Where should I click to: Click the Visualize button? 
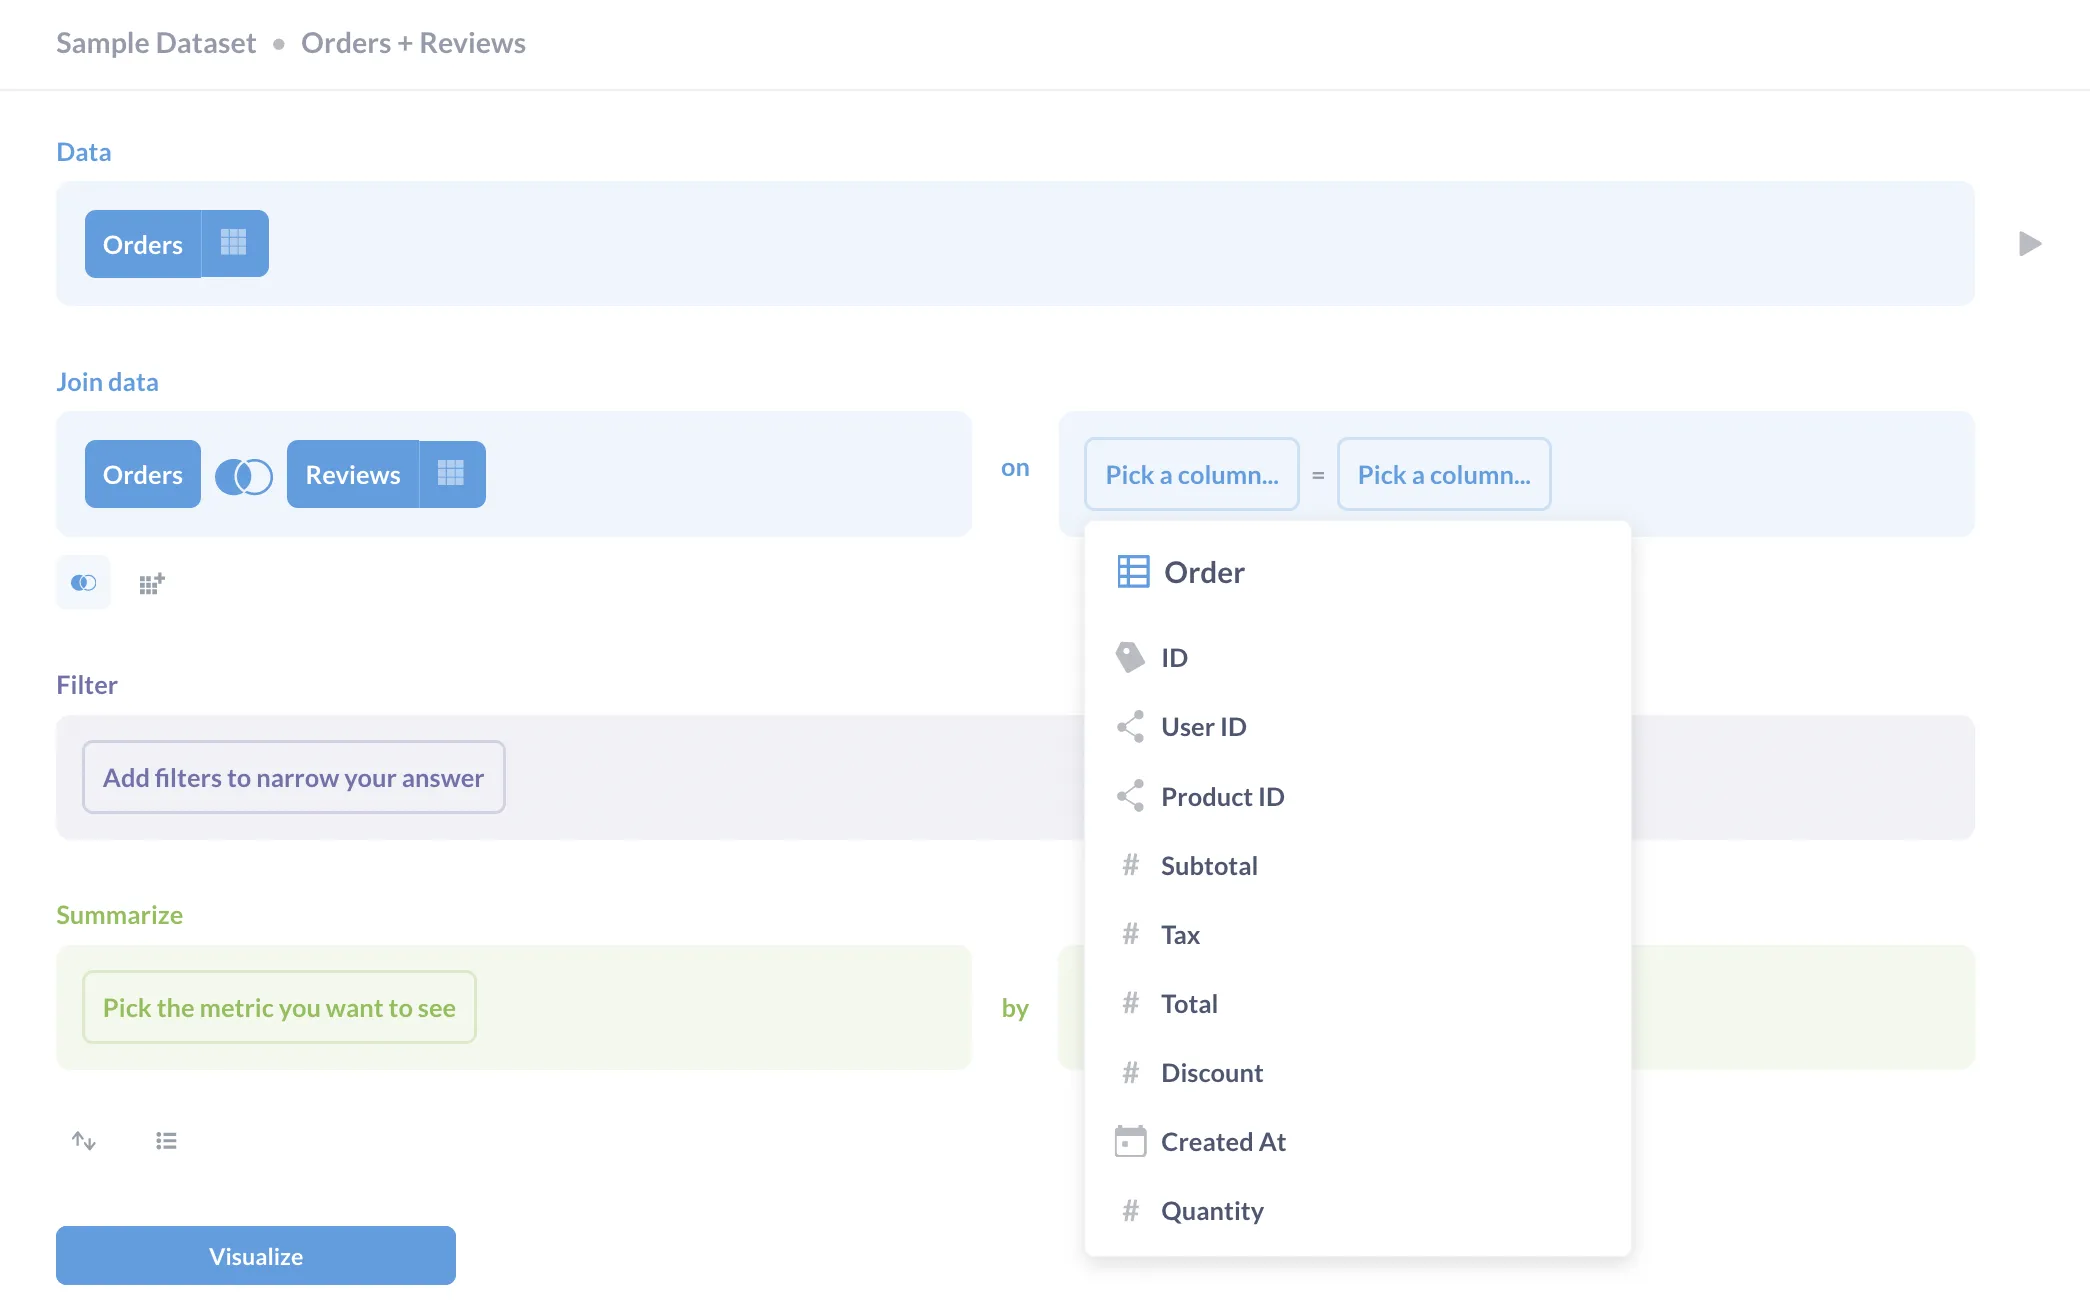pos(256,1256)
